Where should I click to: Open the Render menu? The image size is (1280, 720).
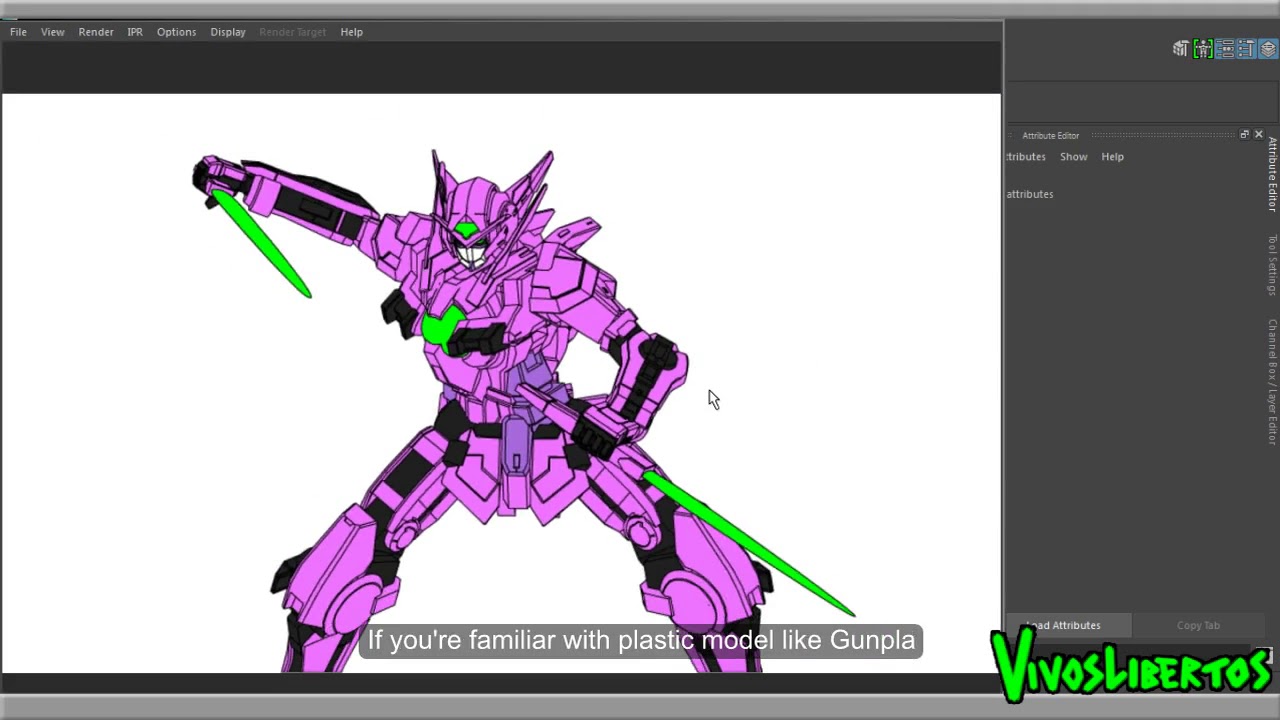coord(96,32)
